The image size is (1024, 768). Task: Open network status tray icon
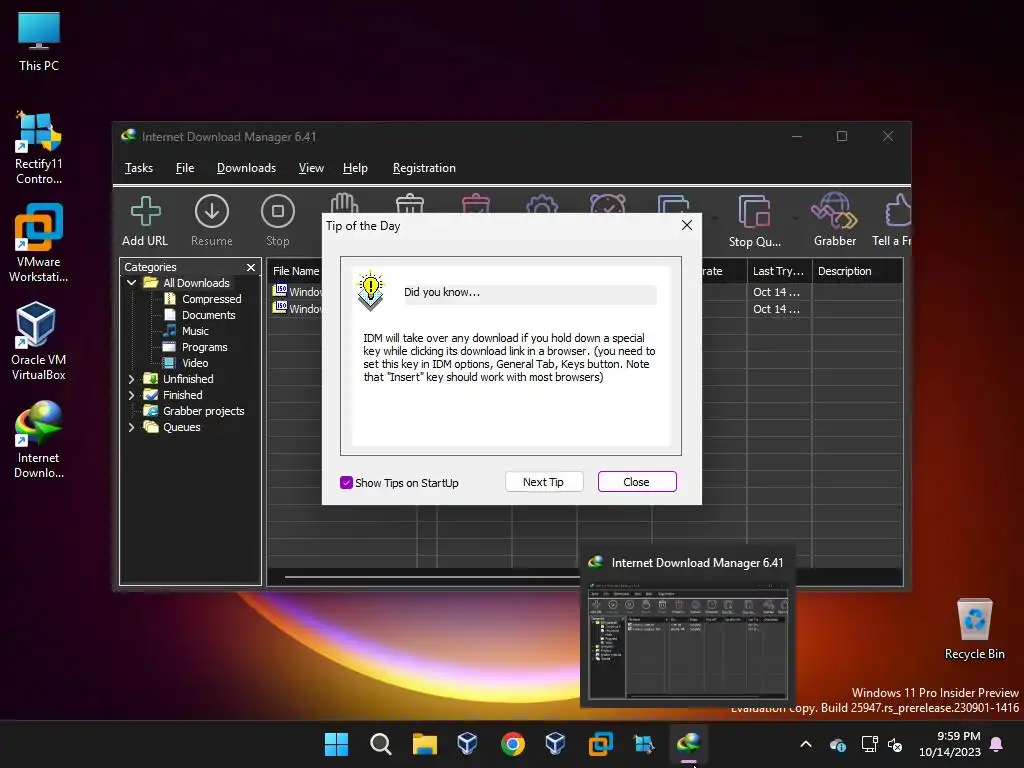pos(870,744)
